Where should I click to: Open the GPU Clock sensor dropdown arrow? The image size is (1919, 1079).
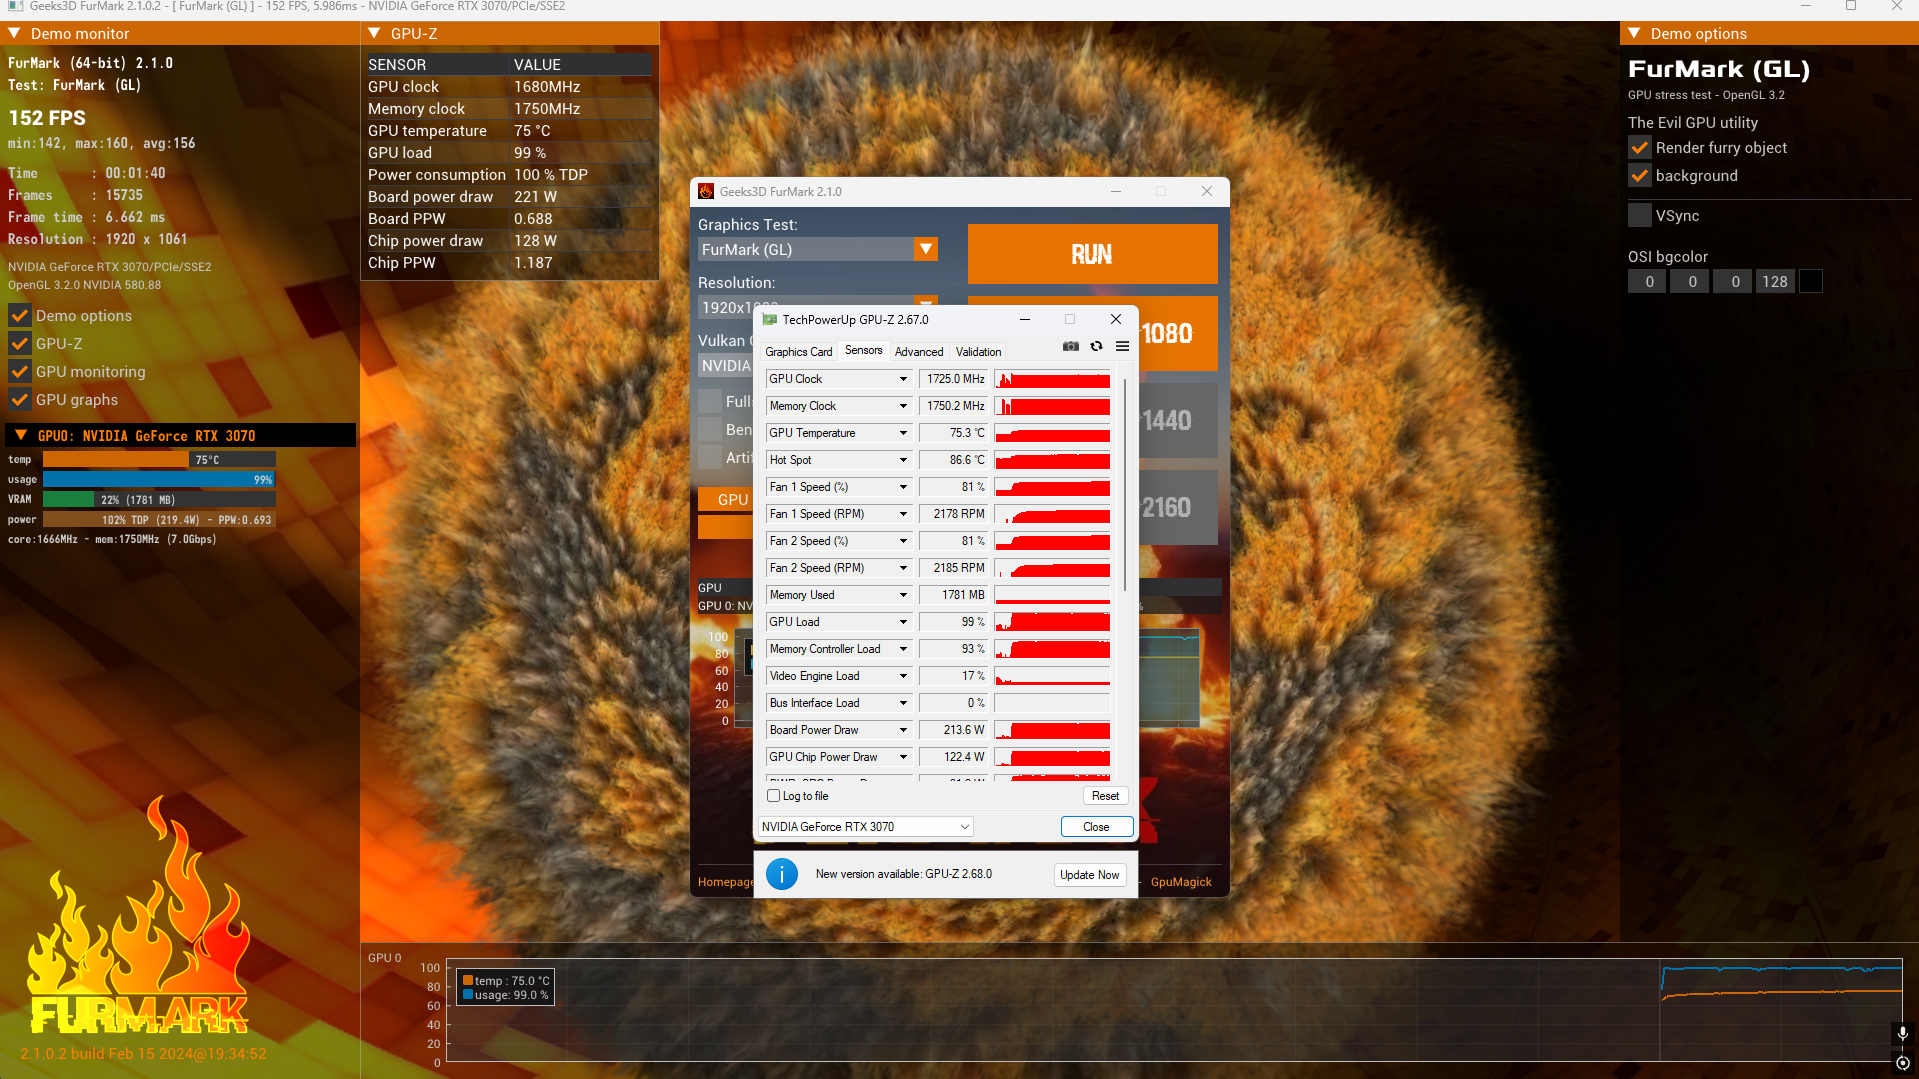(903, 379)
